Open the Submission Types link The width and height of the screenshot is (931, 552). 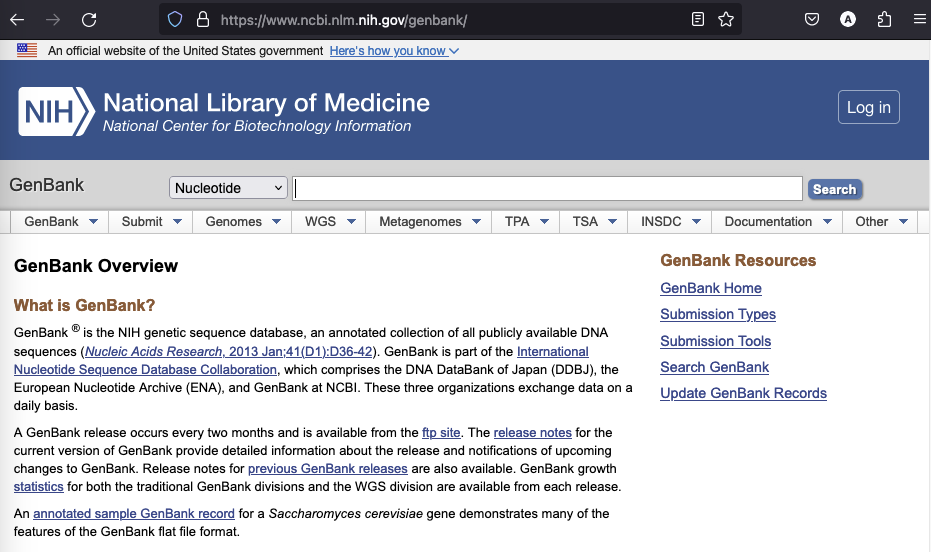point(718,315)
